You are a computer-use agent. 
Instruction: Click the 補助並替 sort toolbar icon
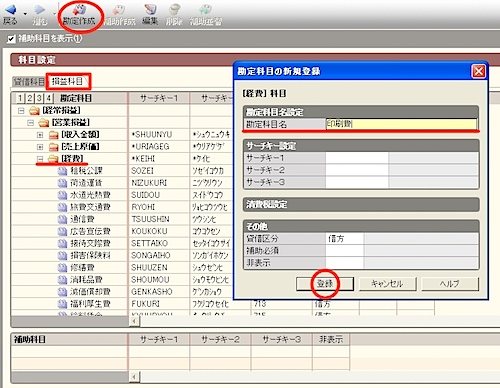(205, 9)
